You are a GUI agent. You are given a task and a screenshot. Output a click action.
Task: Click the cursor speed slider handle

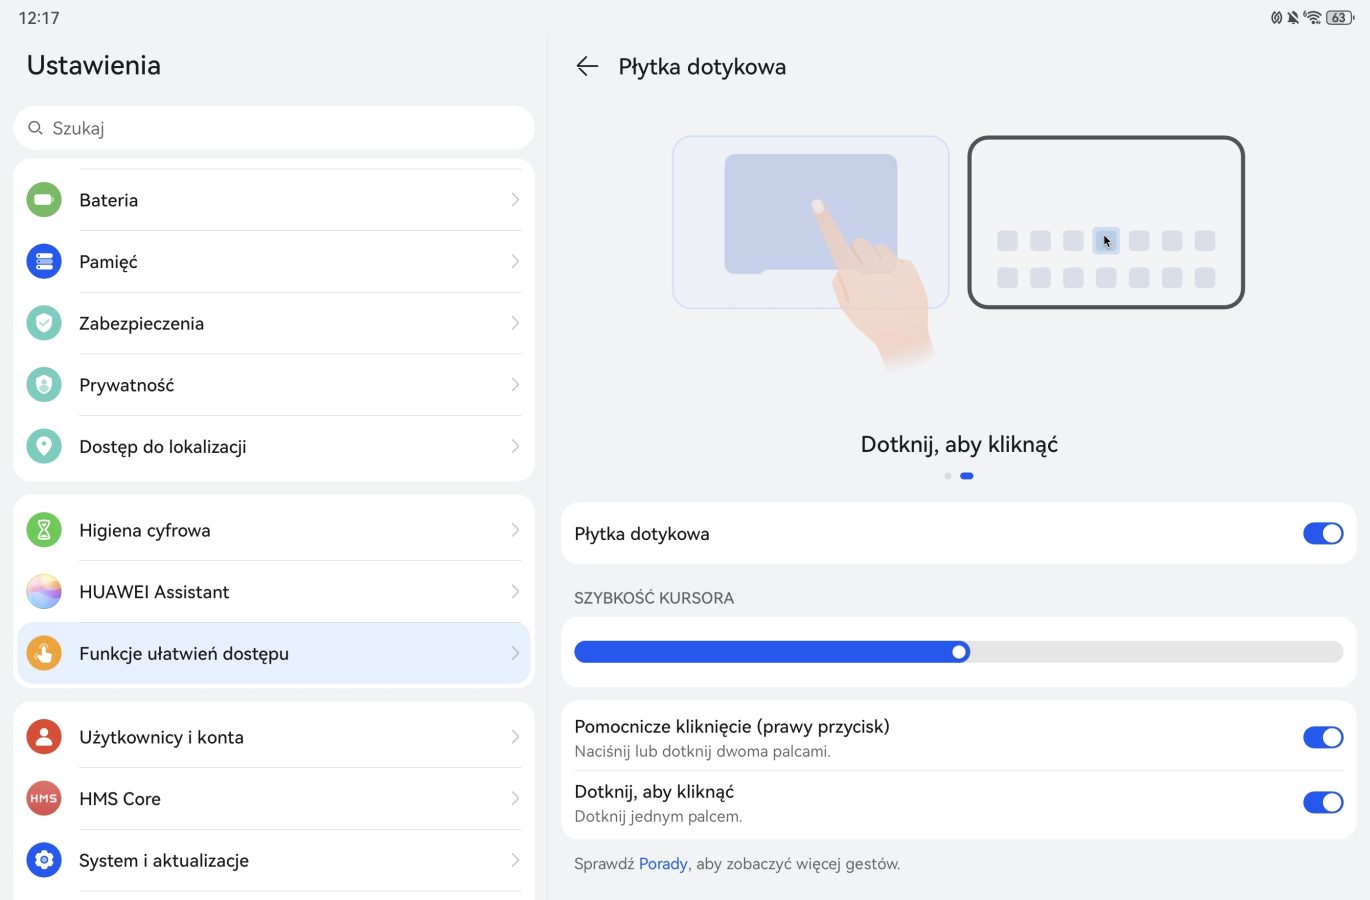tap(959, 652)
